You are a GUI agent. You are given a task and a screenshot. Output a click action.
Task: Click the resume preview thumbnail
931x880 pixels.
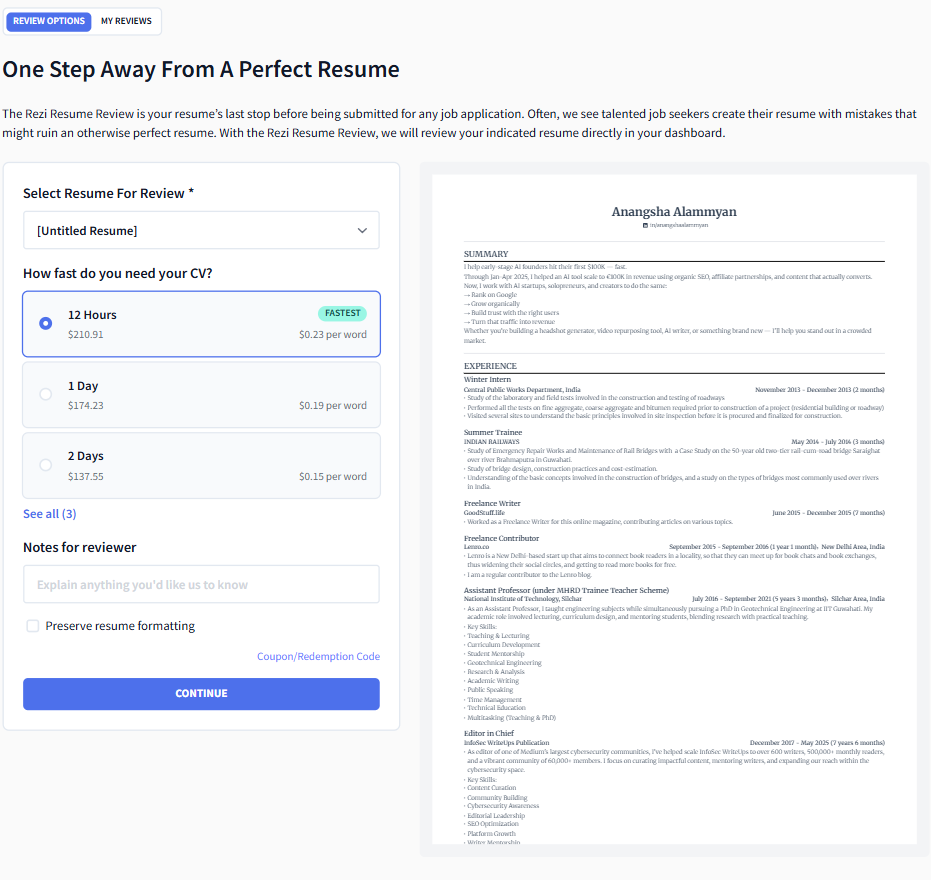674,509
